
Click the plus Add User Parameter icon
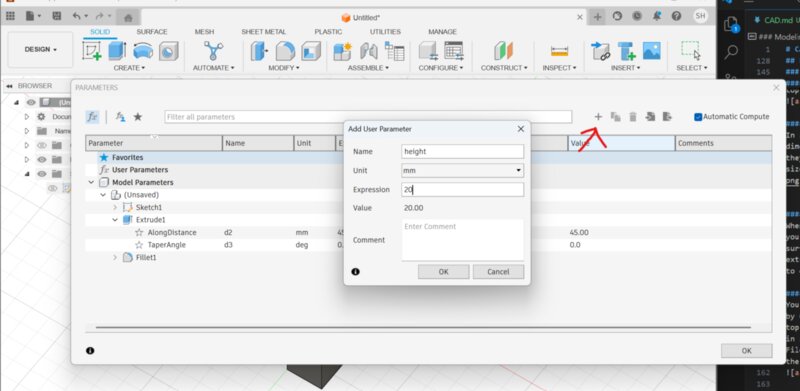598,117
